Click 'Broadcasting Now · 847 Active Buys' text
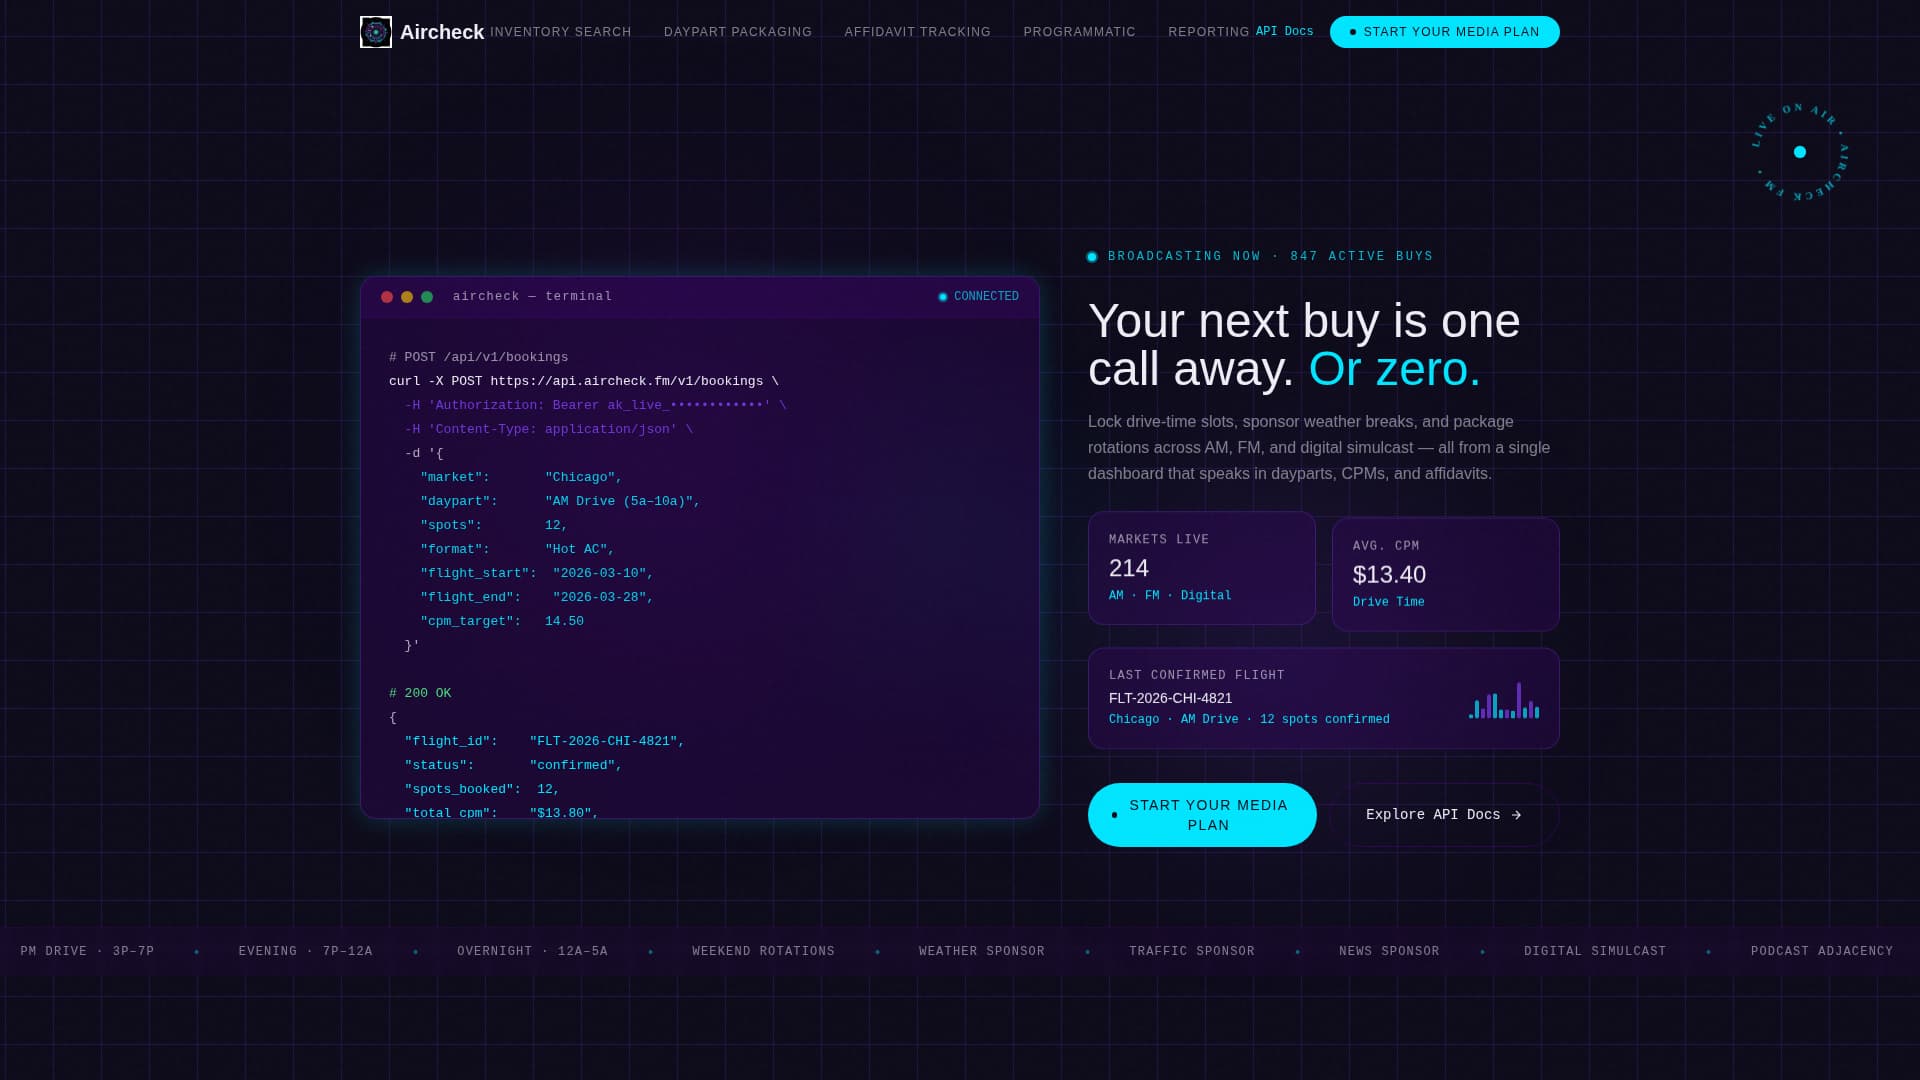The height and width of the screenshot is (1080, 1920). (x=1271, y=257)
